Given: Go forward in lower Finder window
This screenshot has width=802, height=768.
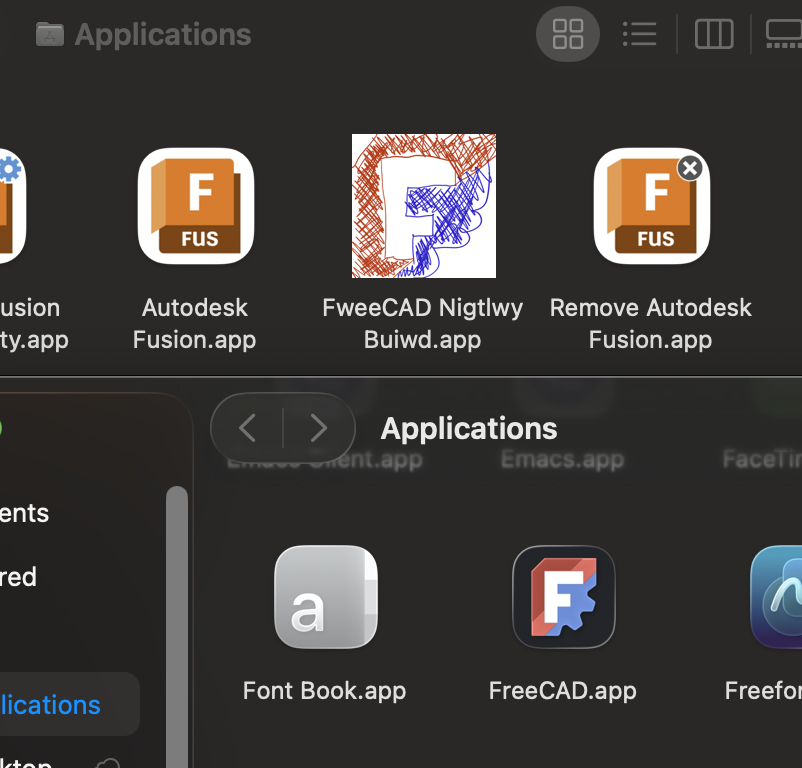Looking at the screenshot, I should (319, 428).
